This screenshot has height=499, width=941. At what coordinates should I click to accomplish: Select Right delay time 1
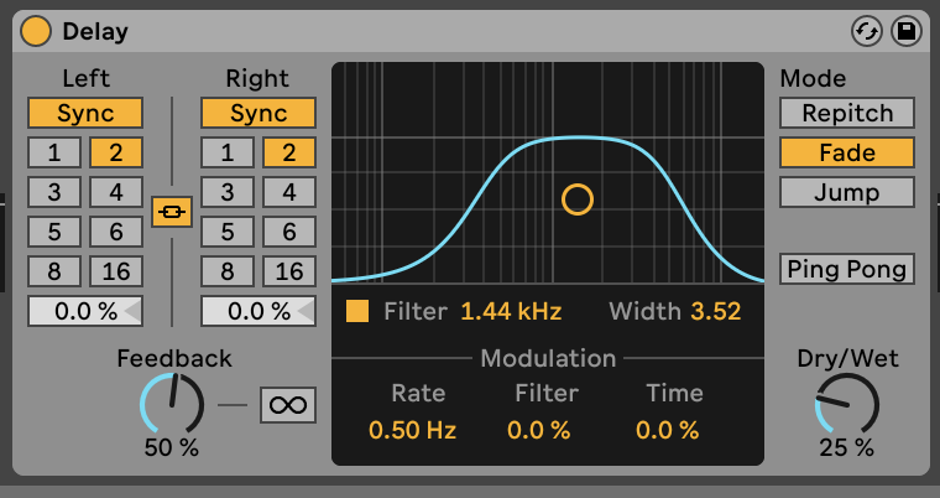tap(227, 153)
